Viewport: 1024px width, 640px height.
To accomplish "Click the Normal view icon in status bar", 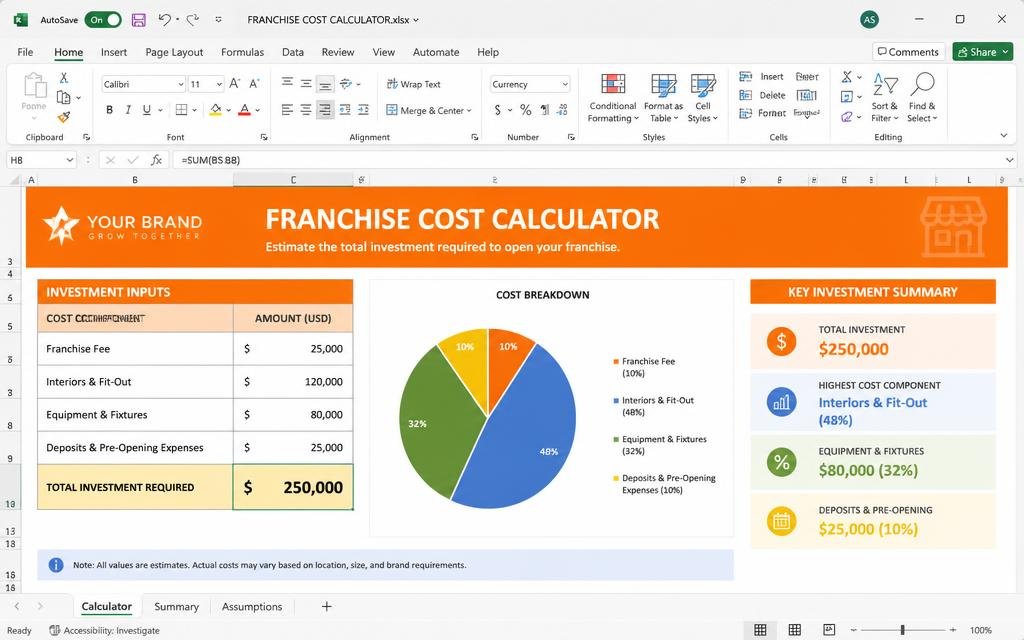I will point(760,630).
